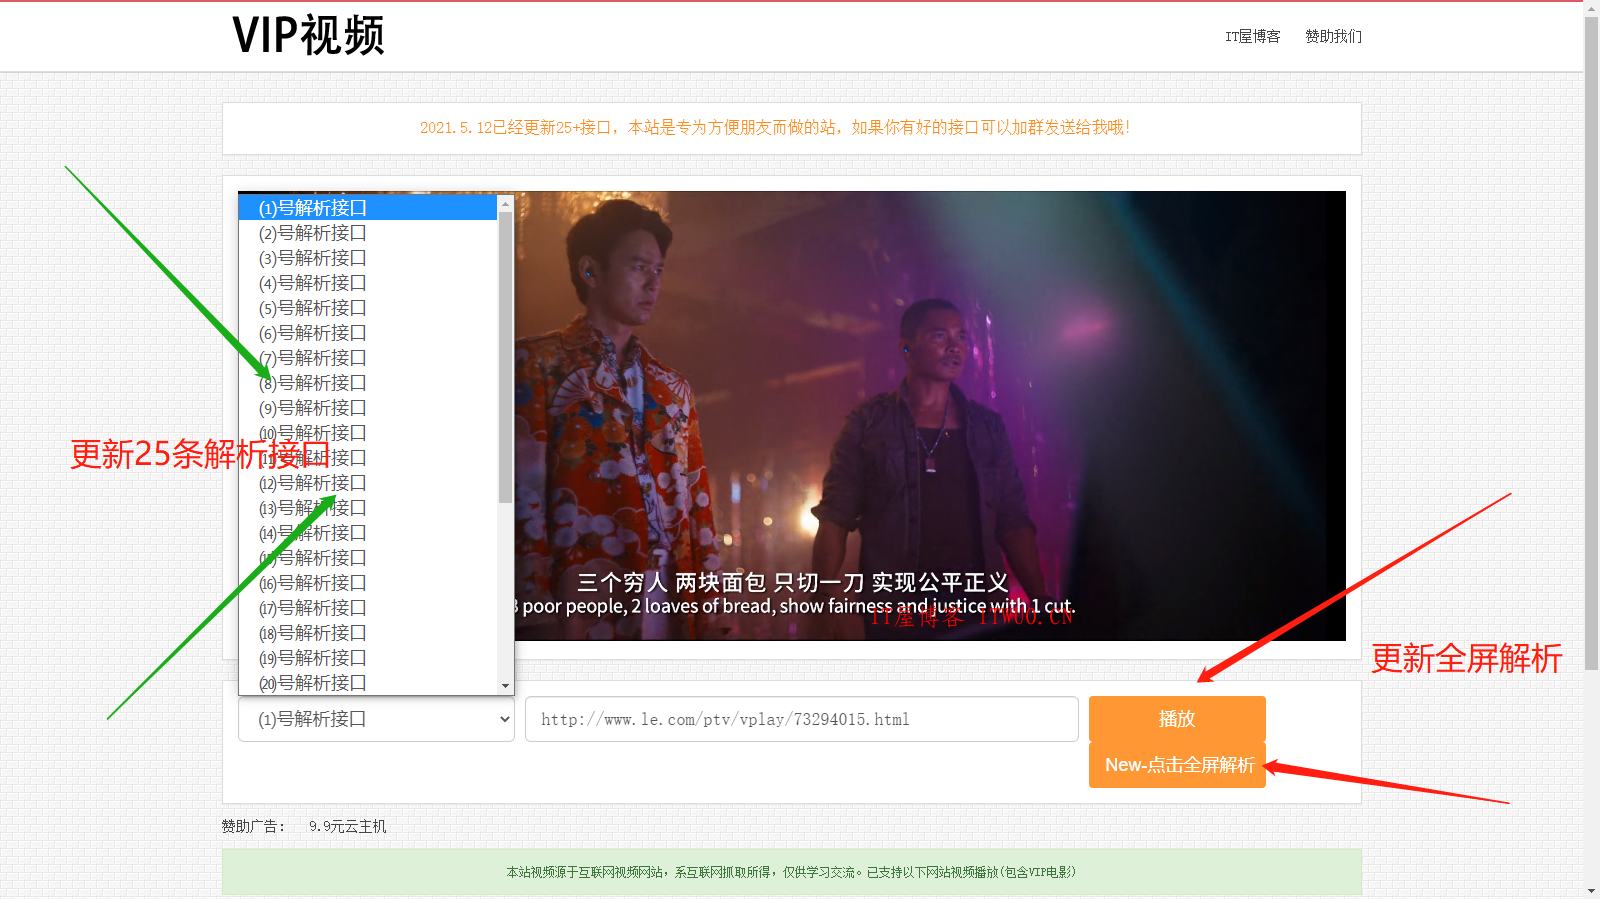Click the page scrollbar thumb

pyautogui.click(x=1591, y=343)
